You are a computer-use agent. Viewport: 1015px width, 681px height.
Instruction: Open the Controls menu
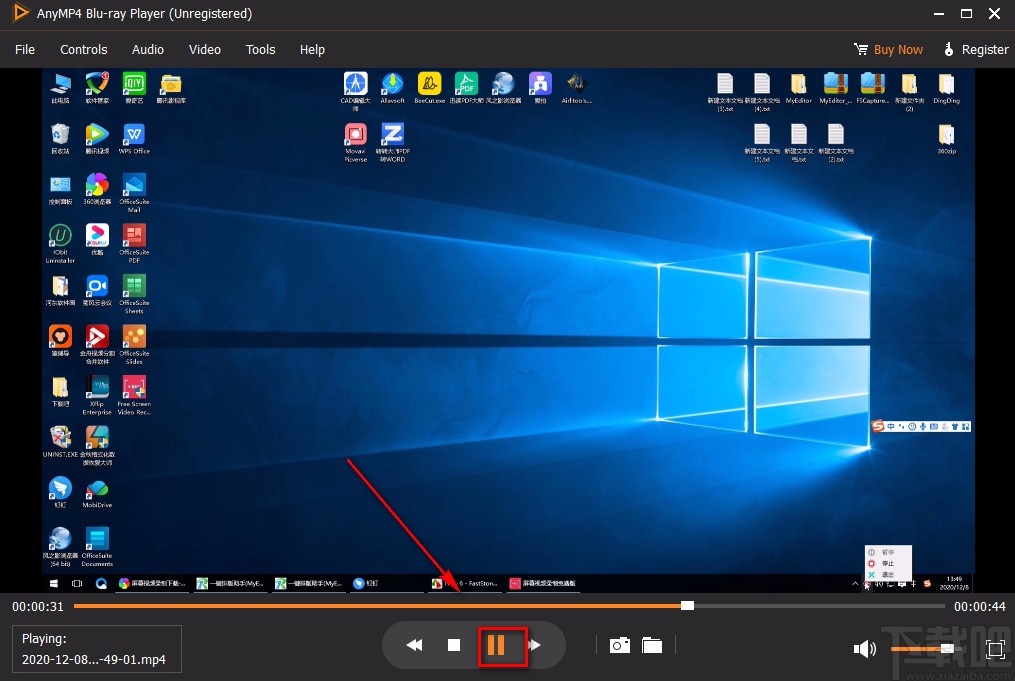pyautogui.click(x=83, y=49)
